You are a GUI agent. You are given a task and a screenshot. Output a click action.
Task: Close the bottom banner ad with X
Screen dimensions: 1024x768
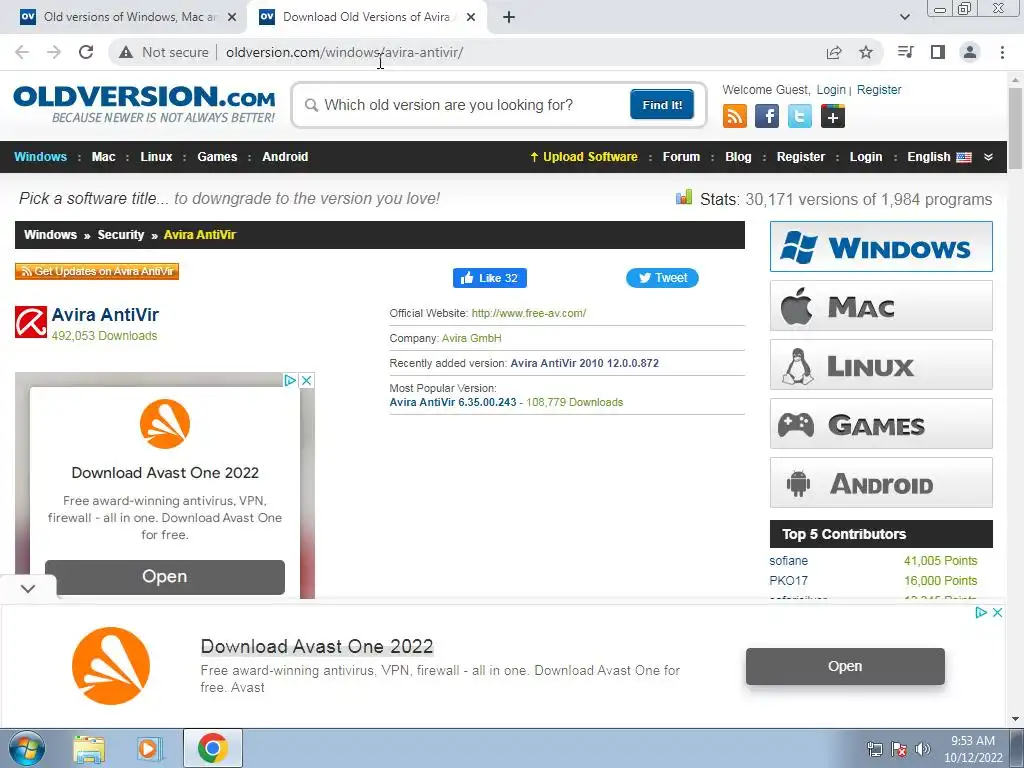point(997,613)
